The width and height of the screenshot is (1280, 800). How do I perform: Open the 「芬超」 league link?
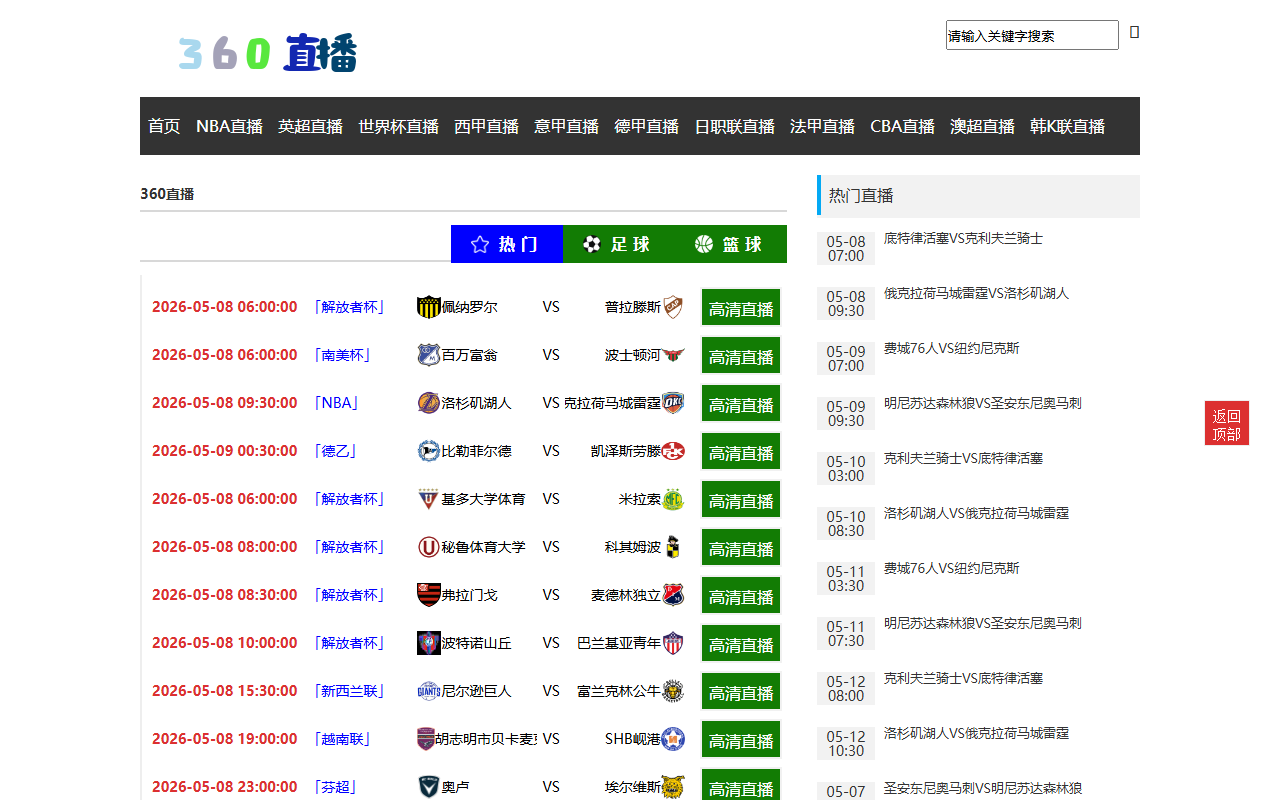335,787
